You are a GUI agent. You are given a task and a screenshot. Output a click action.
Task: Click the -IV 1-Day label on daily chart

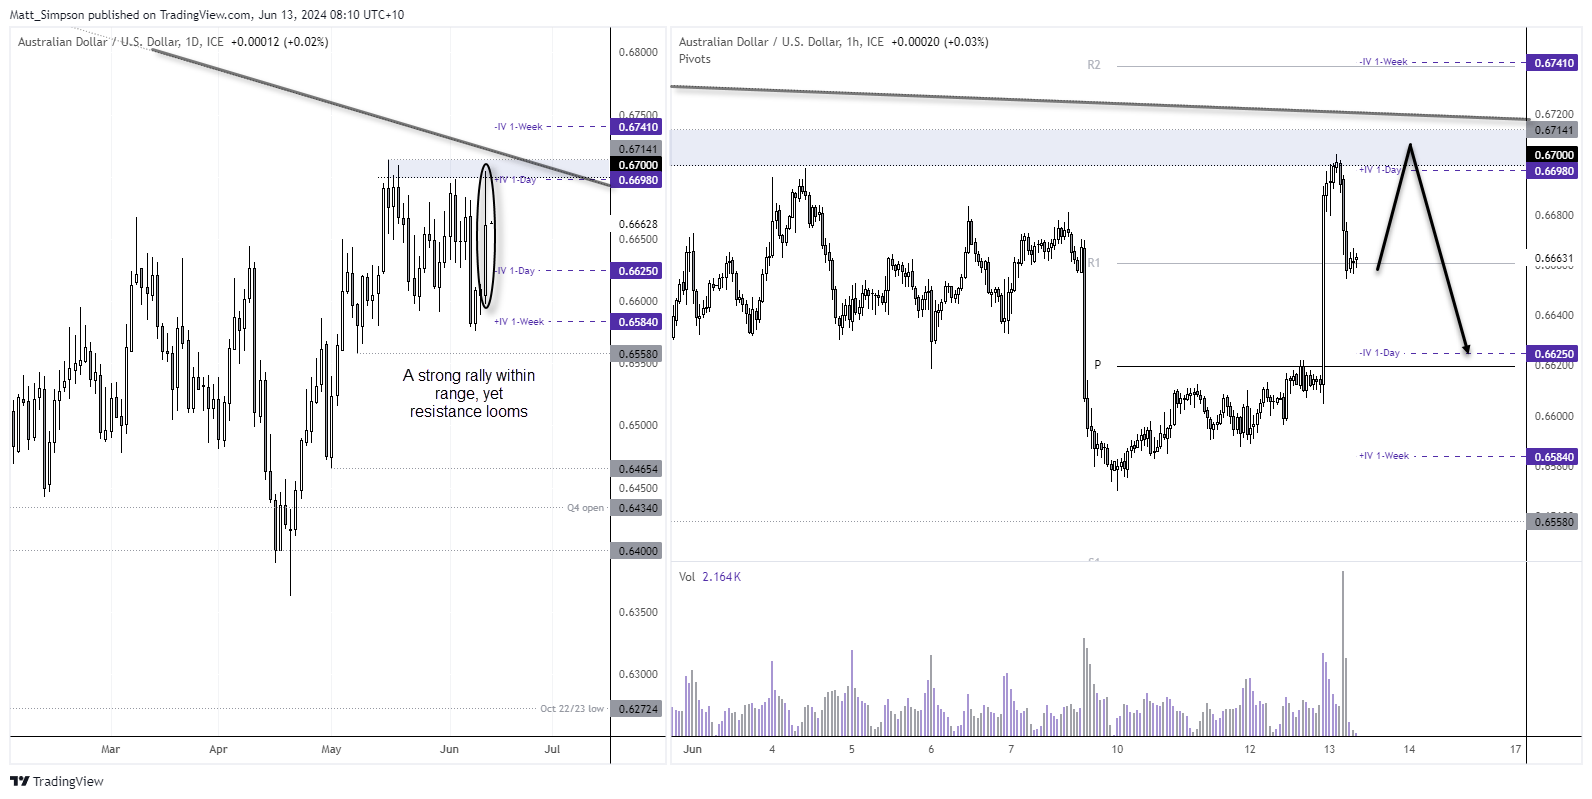point(515,271)
